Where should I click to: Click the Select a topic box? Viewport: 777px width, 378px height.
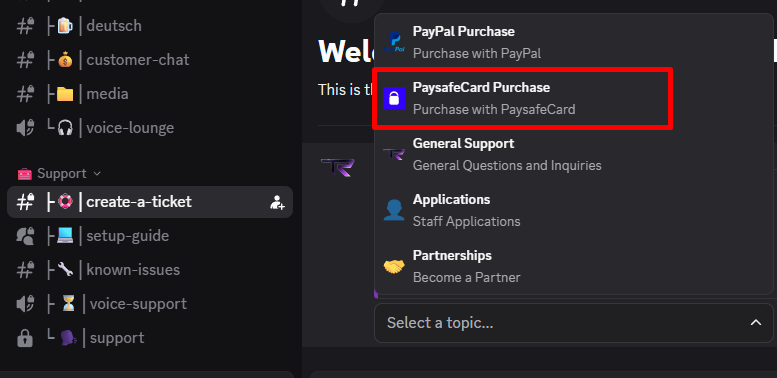(574, 323)
